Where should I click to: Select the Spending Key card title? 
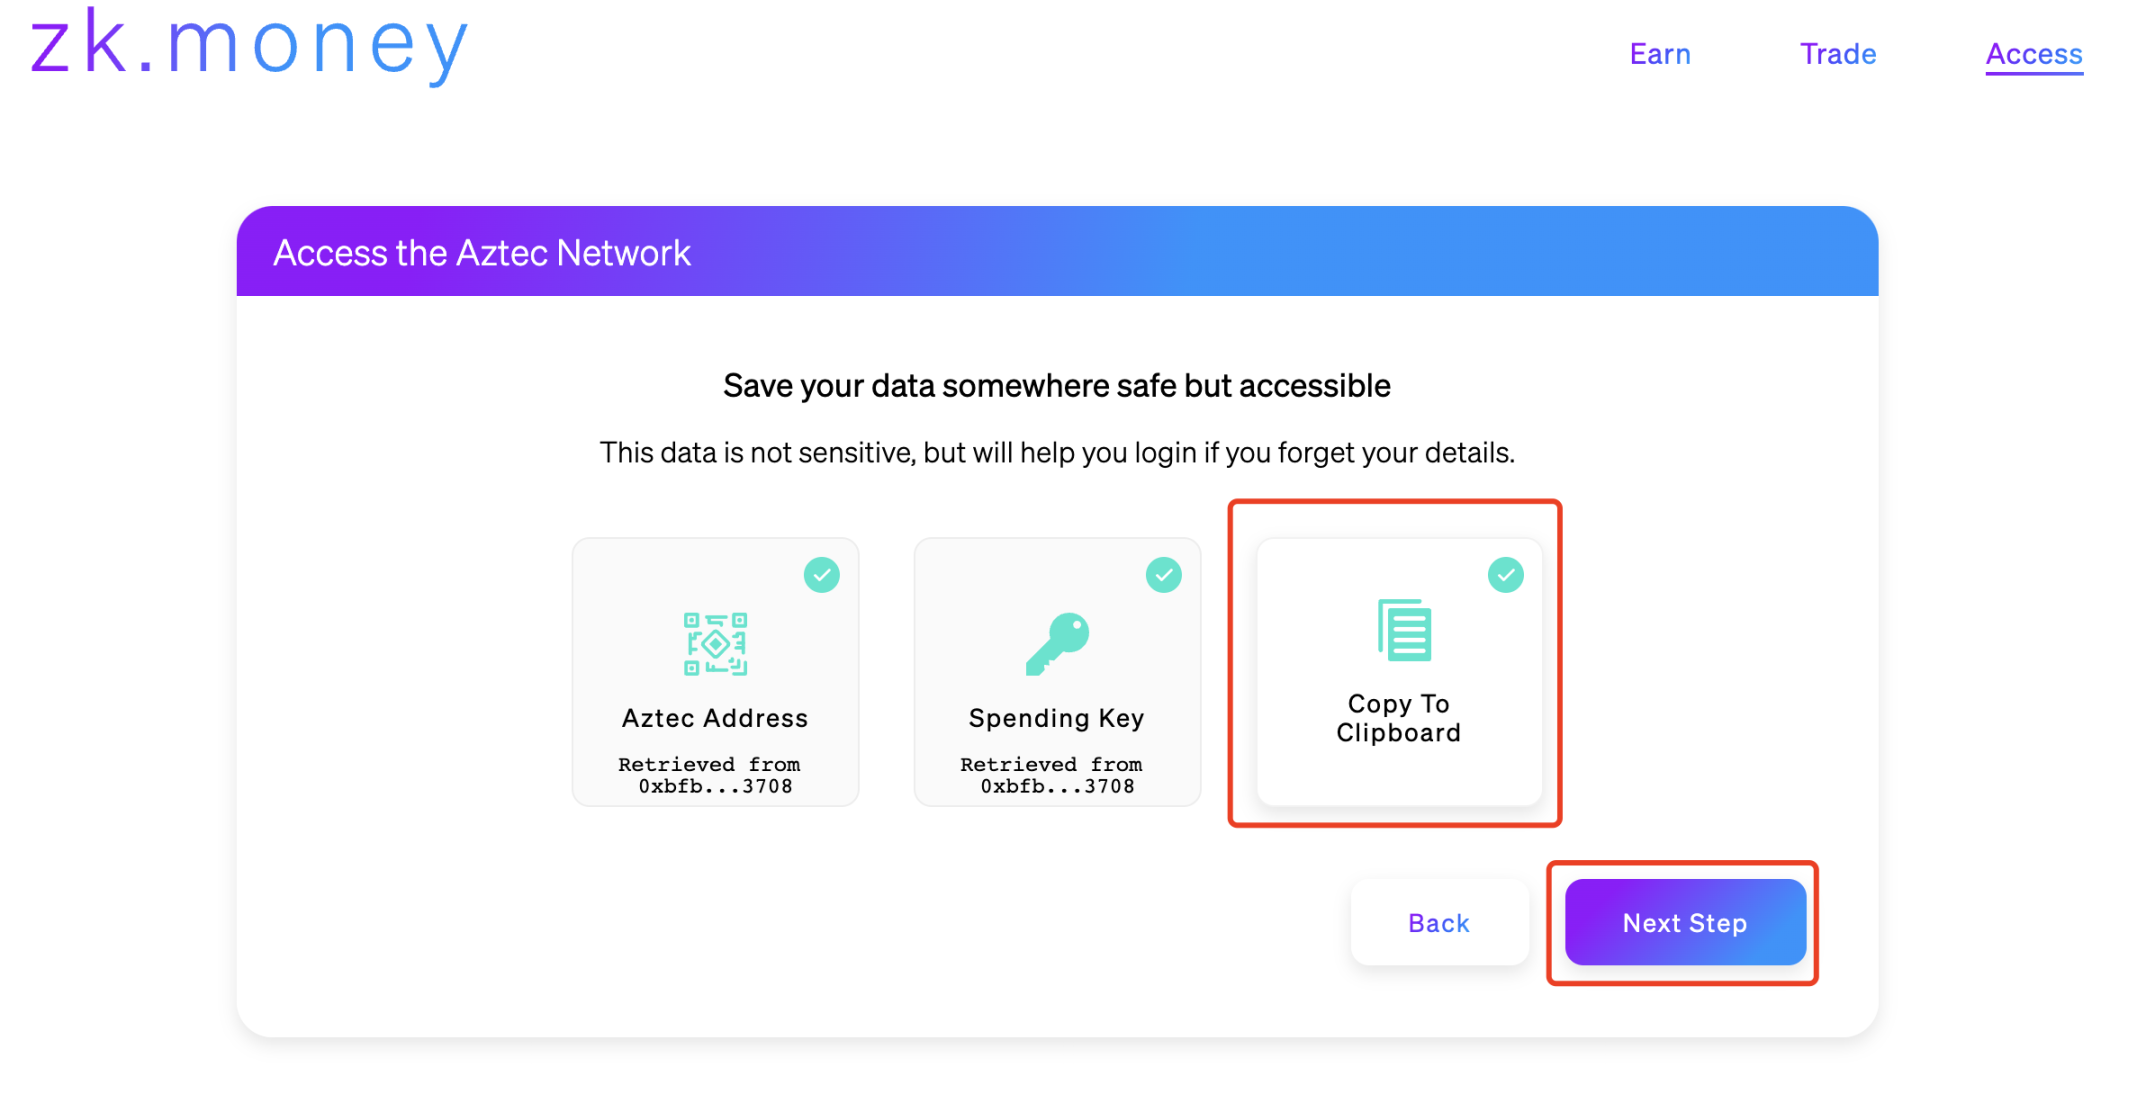[1056, 718]
